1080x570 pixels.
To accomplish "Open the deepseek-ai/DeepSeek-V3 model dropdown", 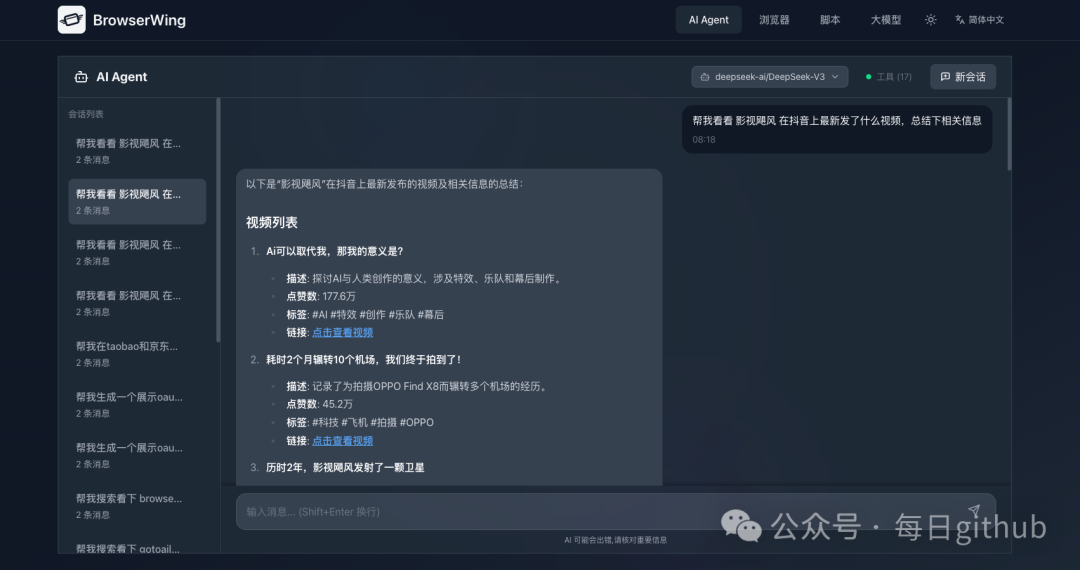I will click(769, 76).
